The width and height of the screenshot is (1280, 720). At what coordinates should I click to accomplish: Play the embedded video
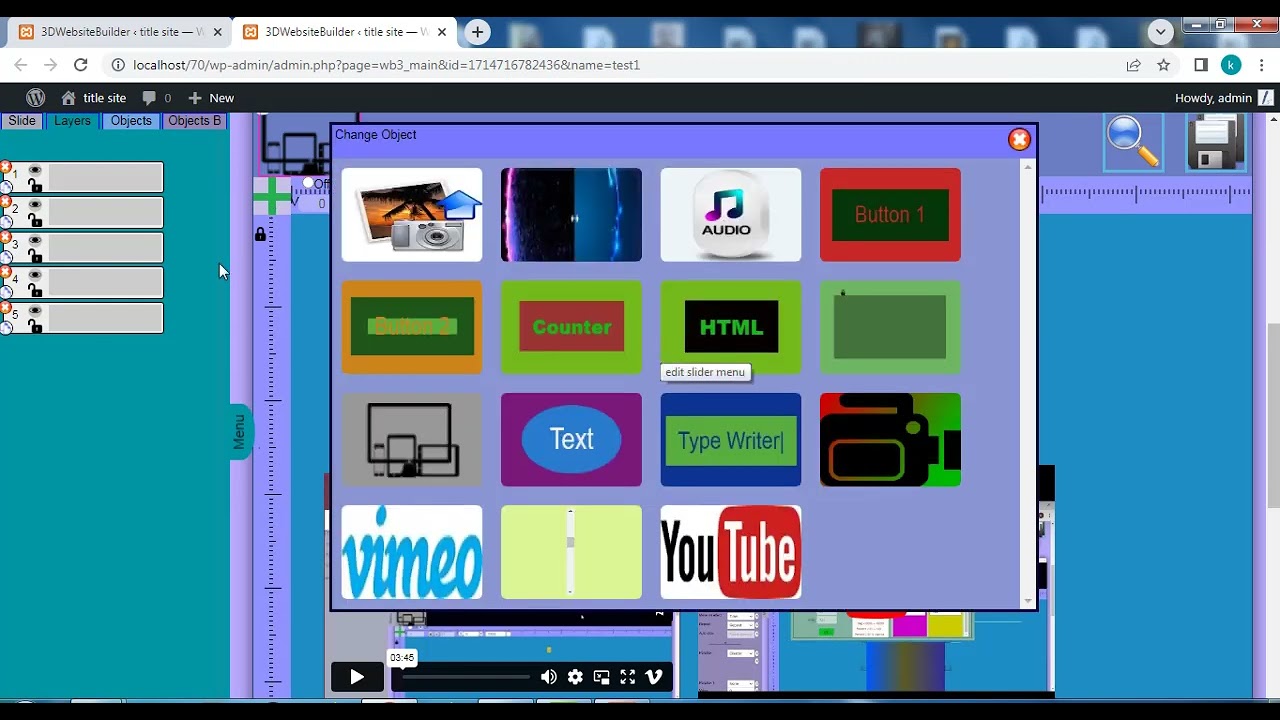pyautogui.click(x=357, y=677)
